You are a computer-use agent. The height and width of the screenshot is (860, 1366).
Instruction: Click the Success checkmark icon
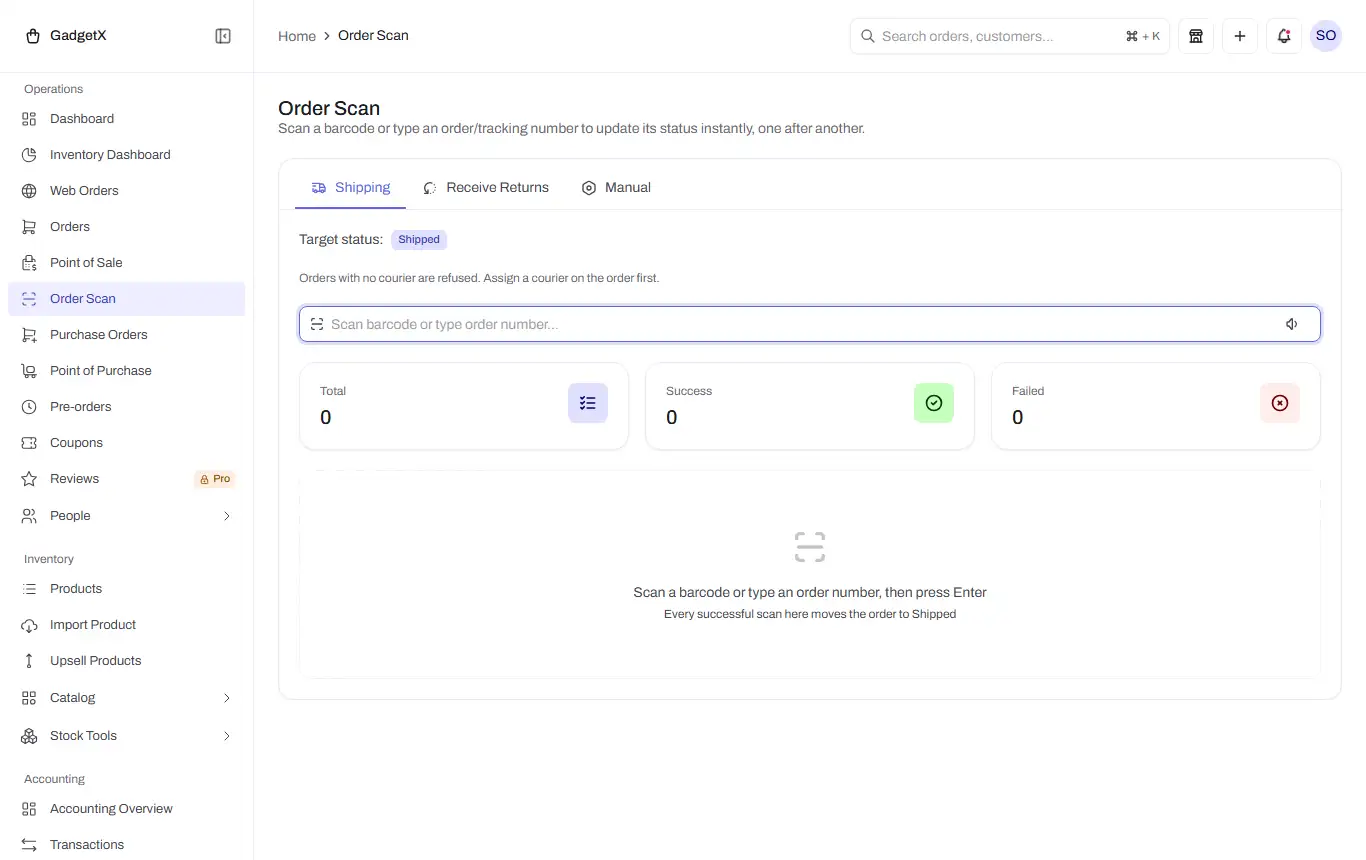click(934, 403)
